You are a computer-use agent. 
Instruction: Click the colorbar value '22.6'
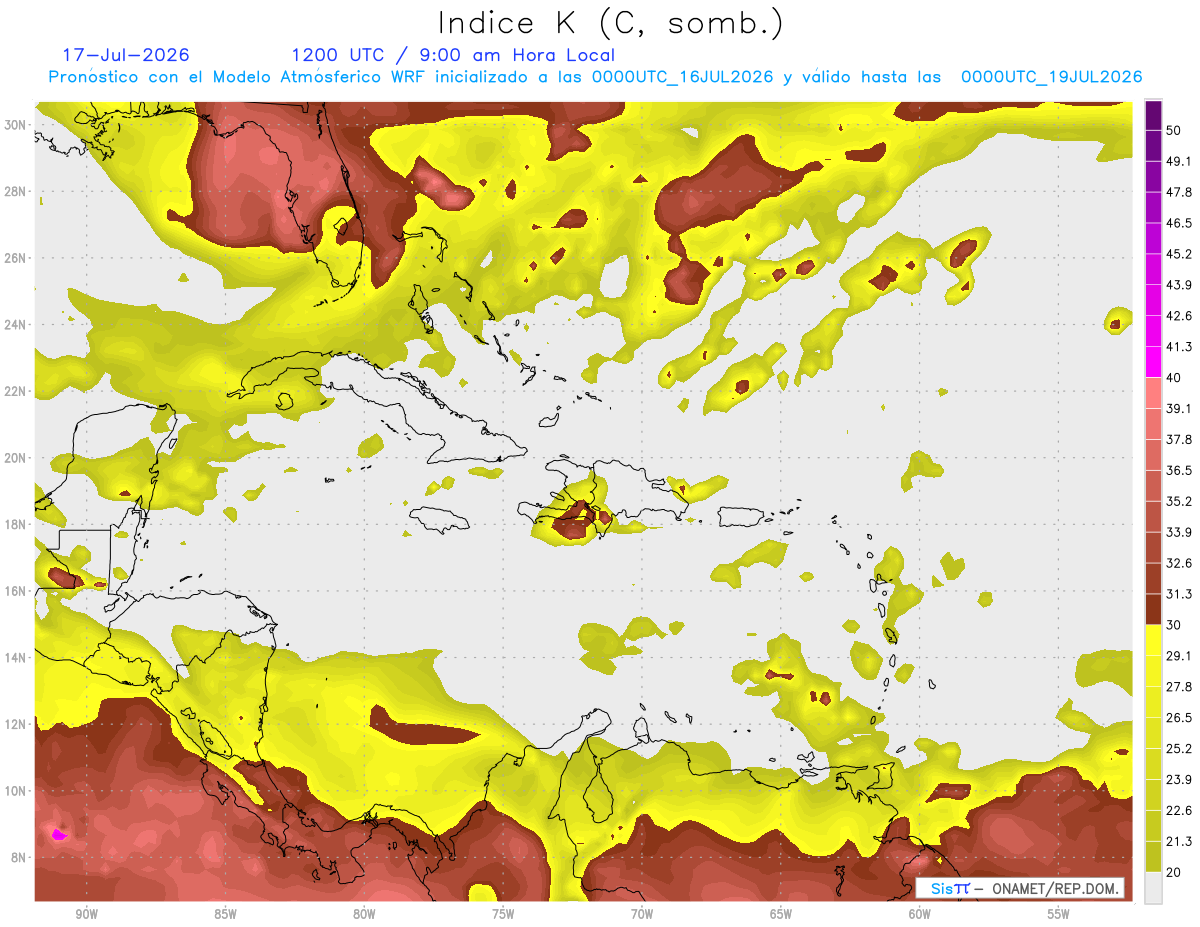(1179, 811)
